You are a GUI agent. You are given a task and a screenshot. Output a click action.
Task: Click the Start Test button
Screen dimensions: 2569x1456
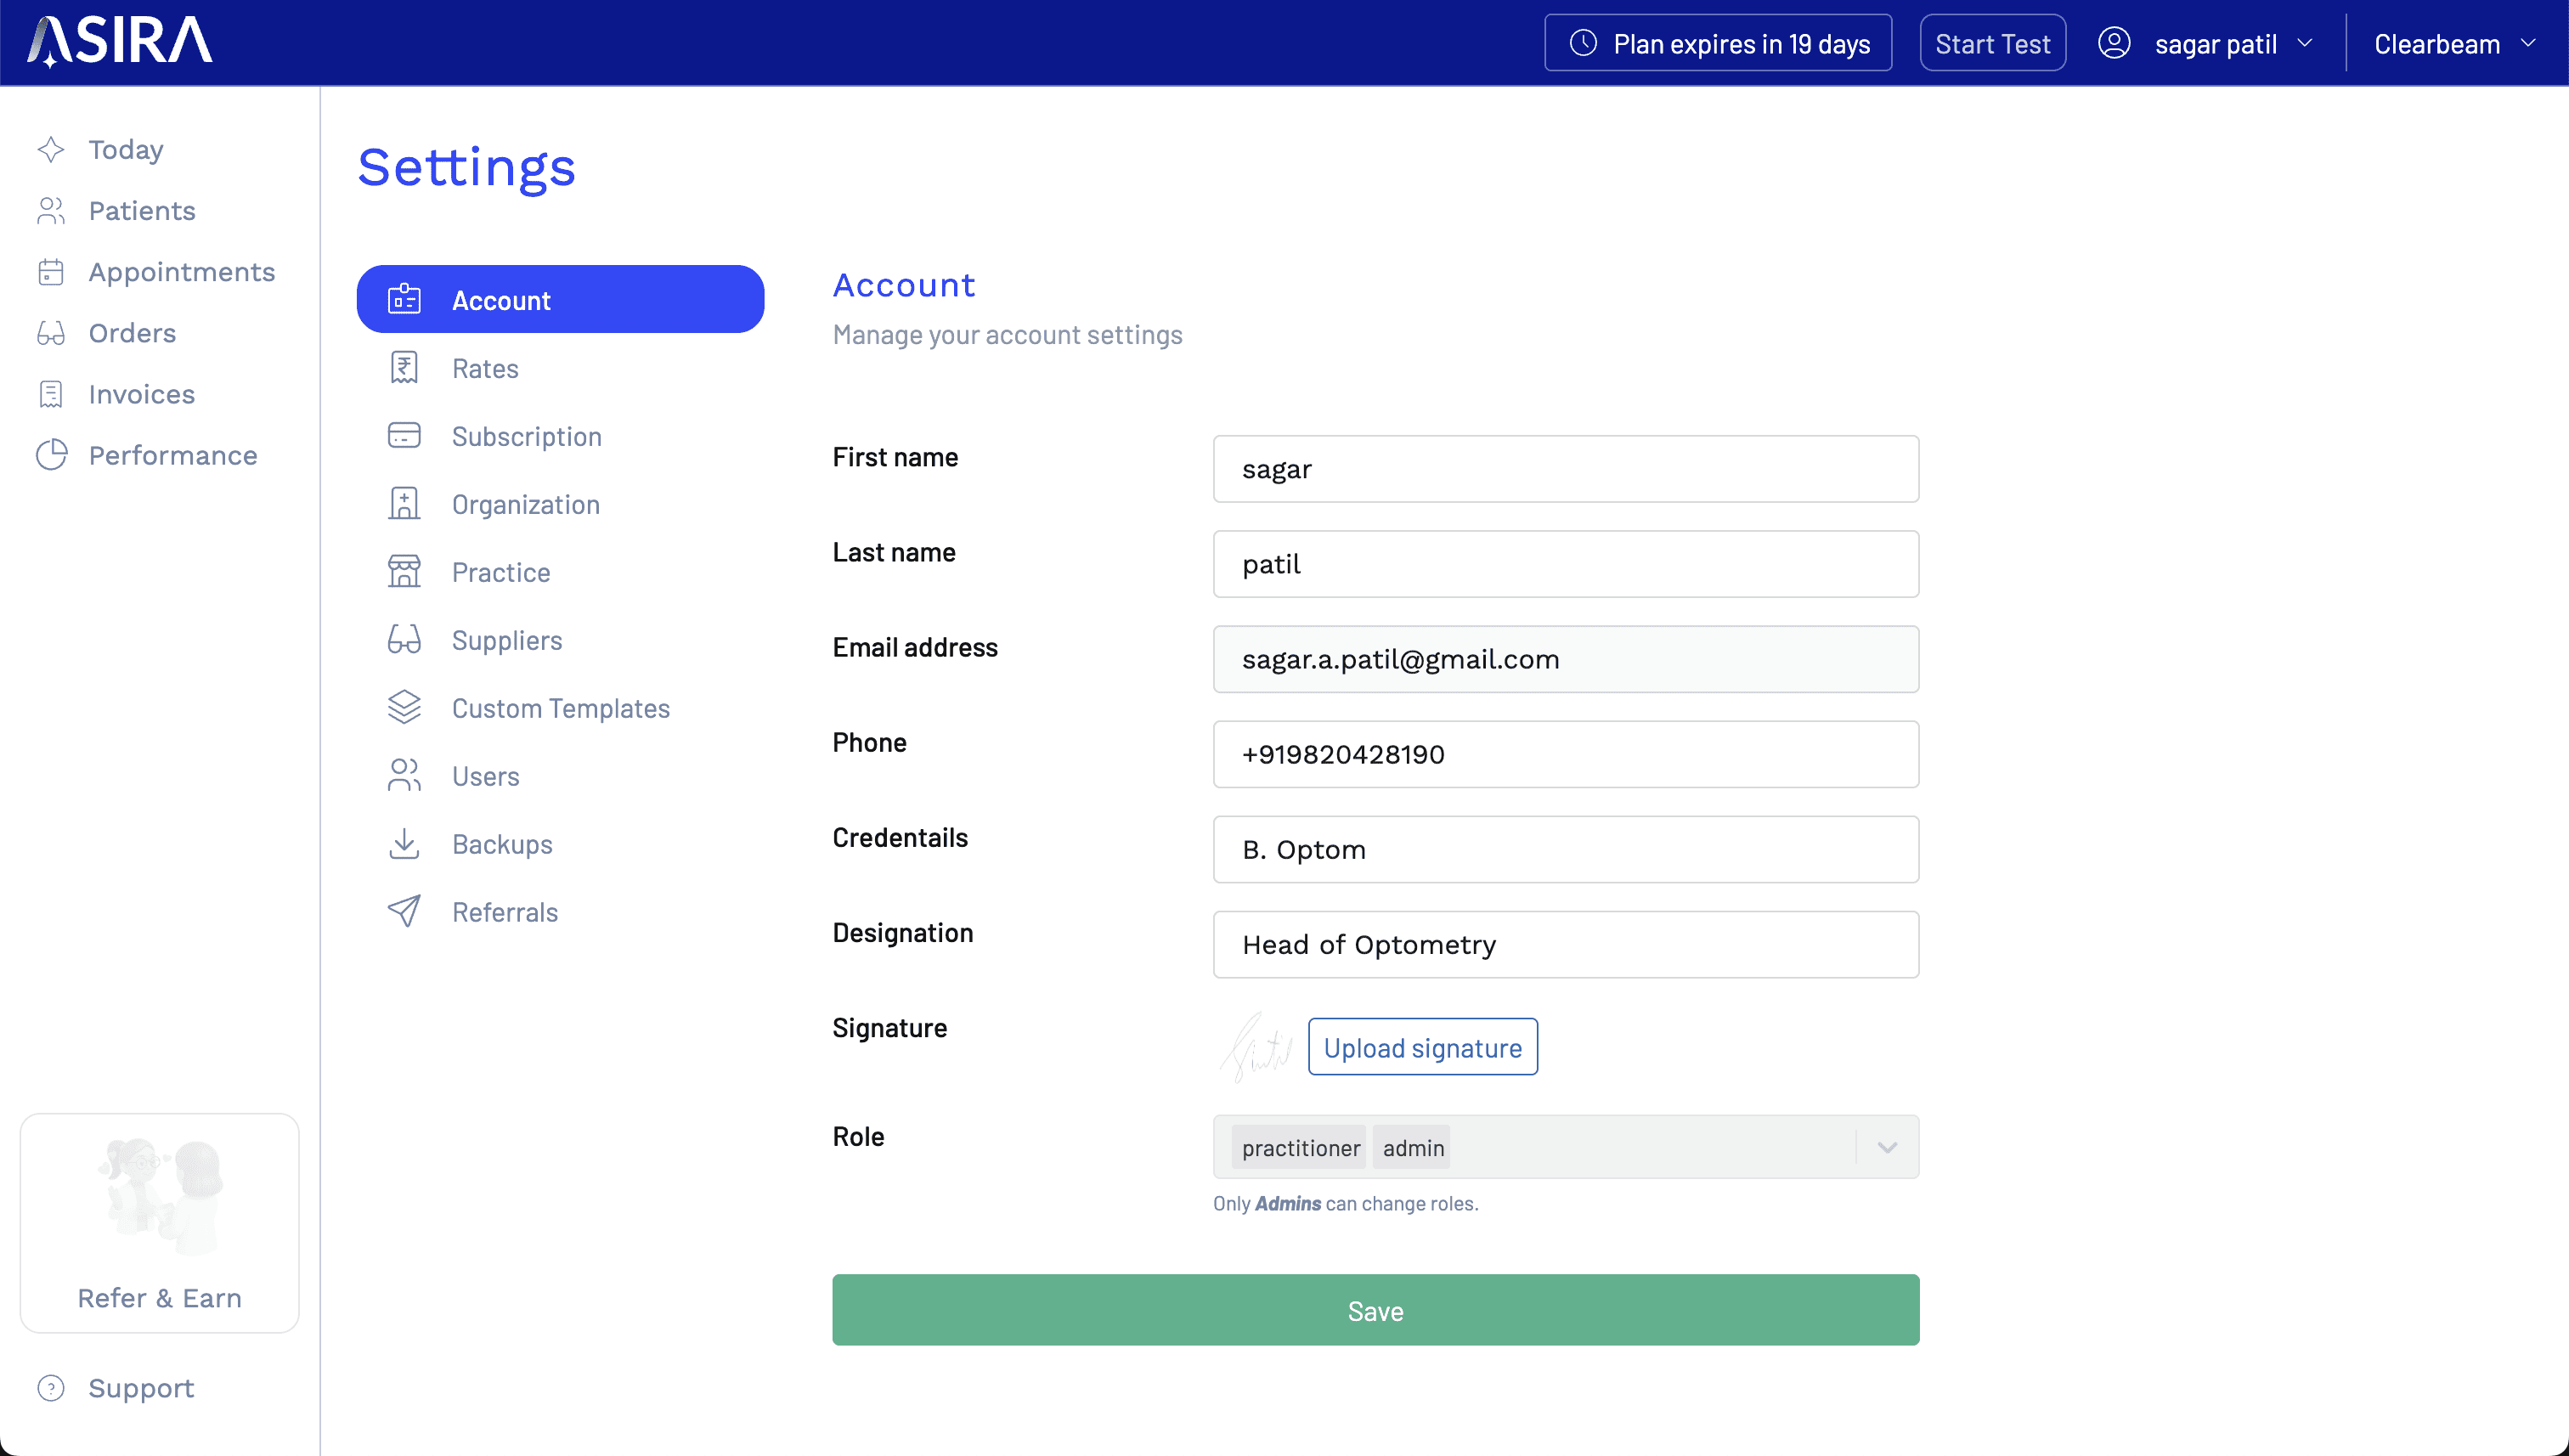click(1991, 44)
